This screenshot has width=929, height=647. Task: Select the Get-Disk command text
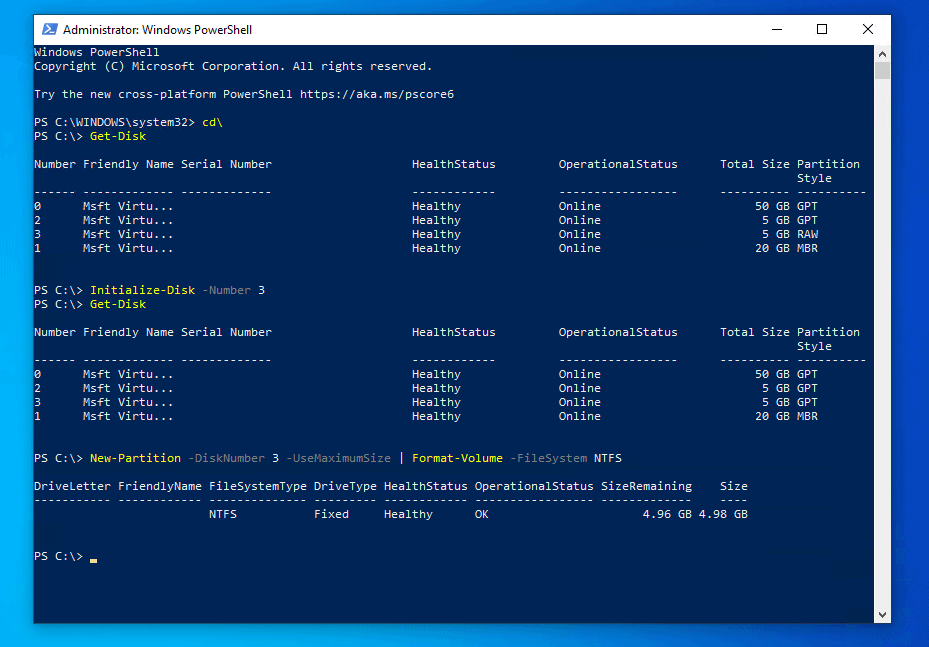[117, 135]
